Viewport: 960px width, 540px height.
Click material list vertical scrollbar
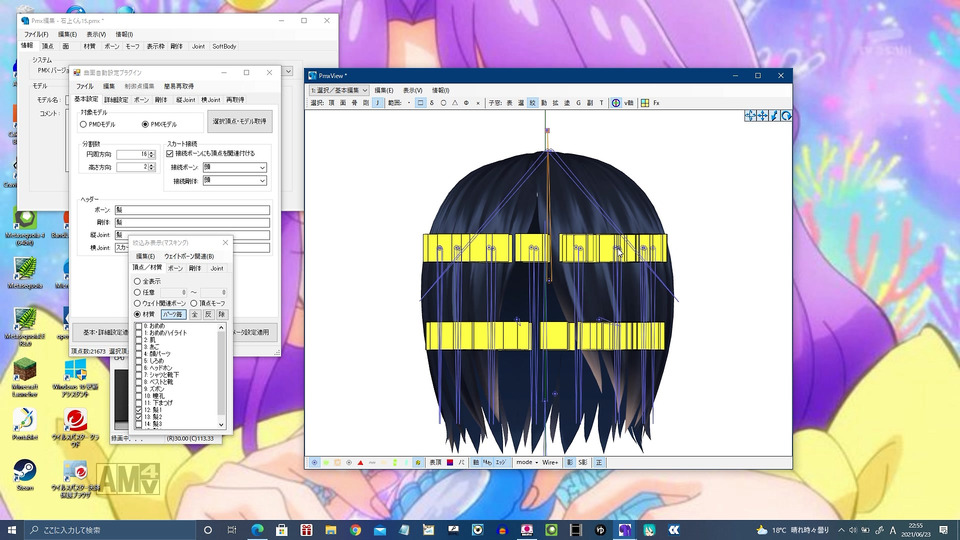[222, 376]
